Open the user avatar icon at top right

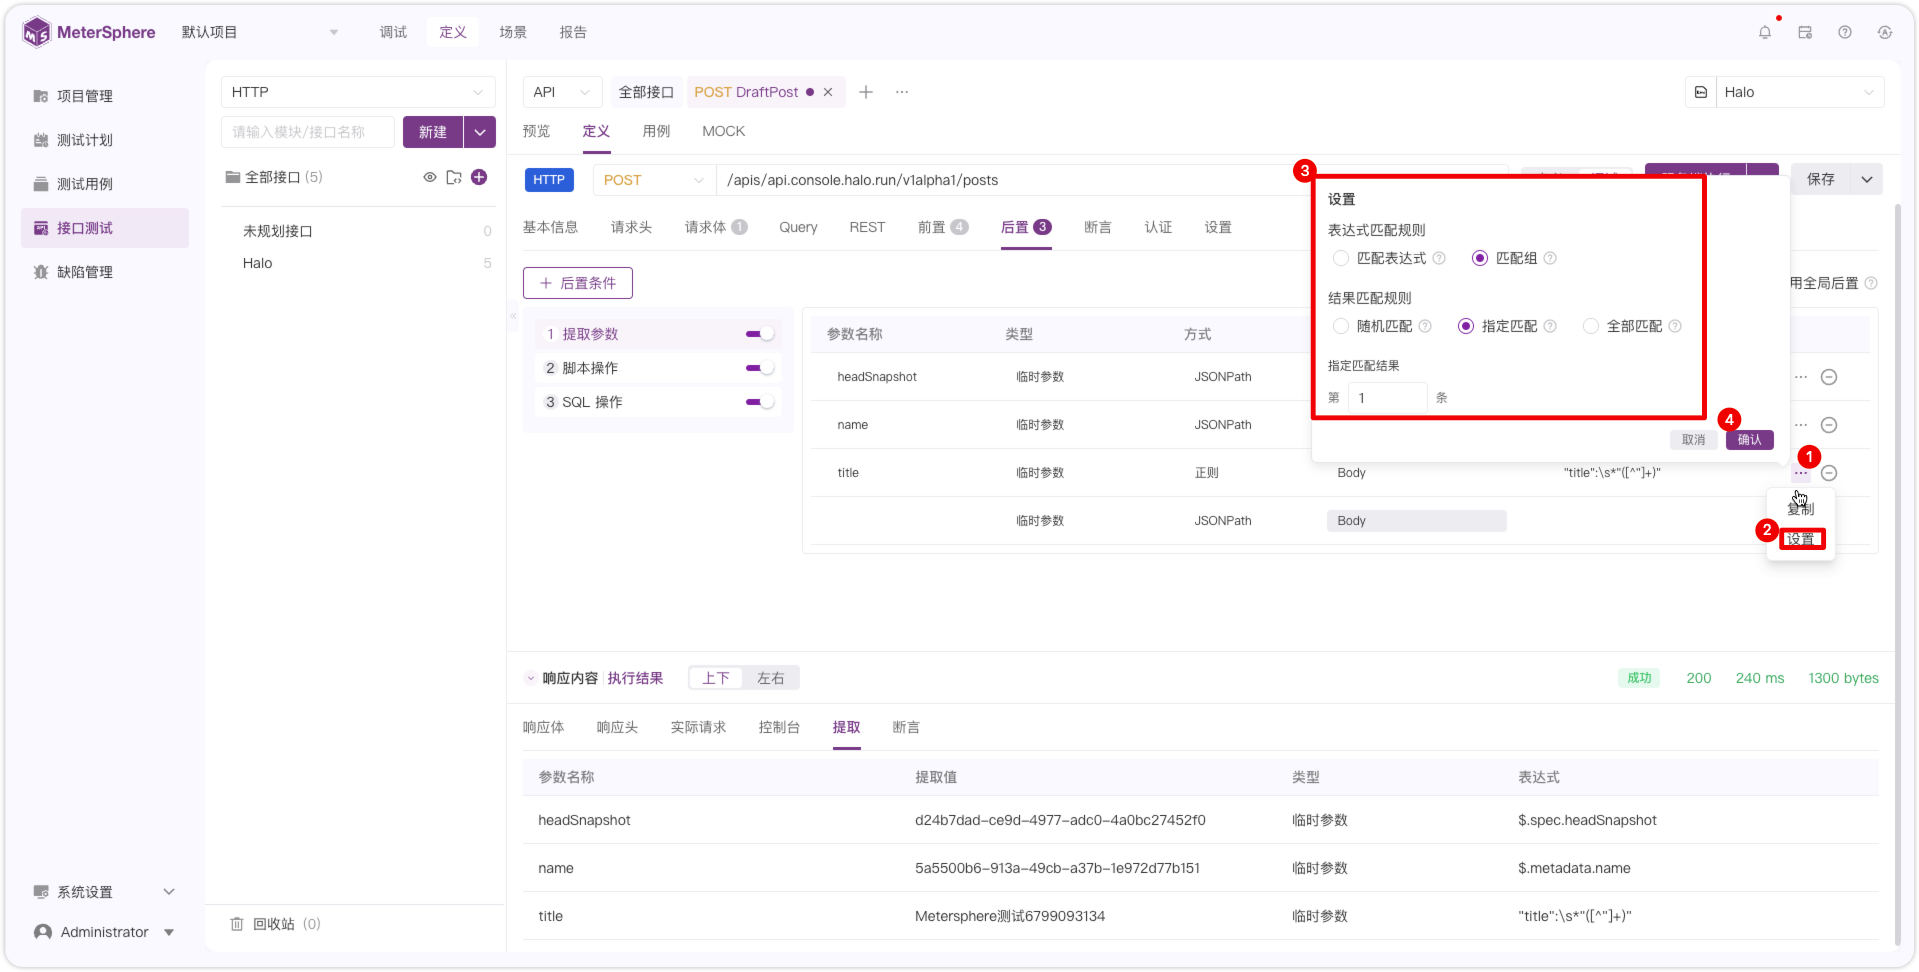1885,32
